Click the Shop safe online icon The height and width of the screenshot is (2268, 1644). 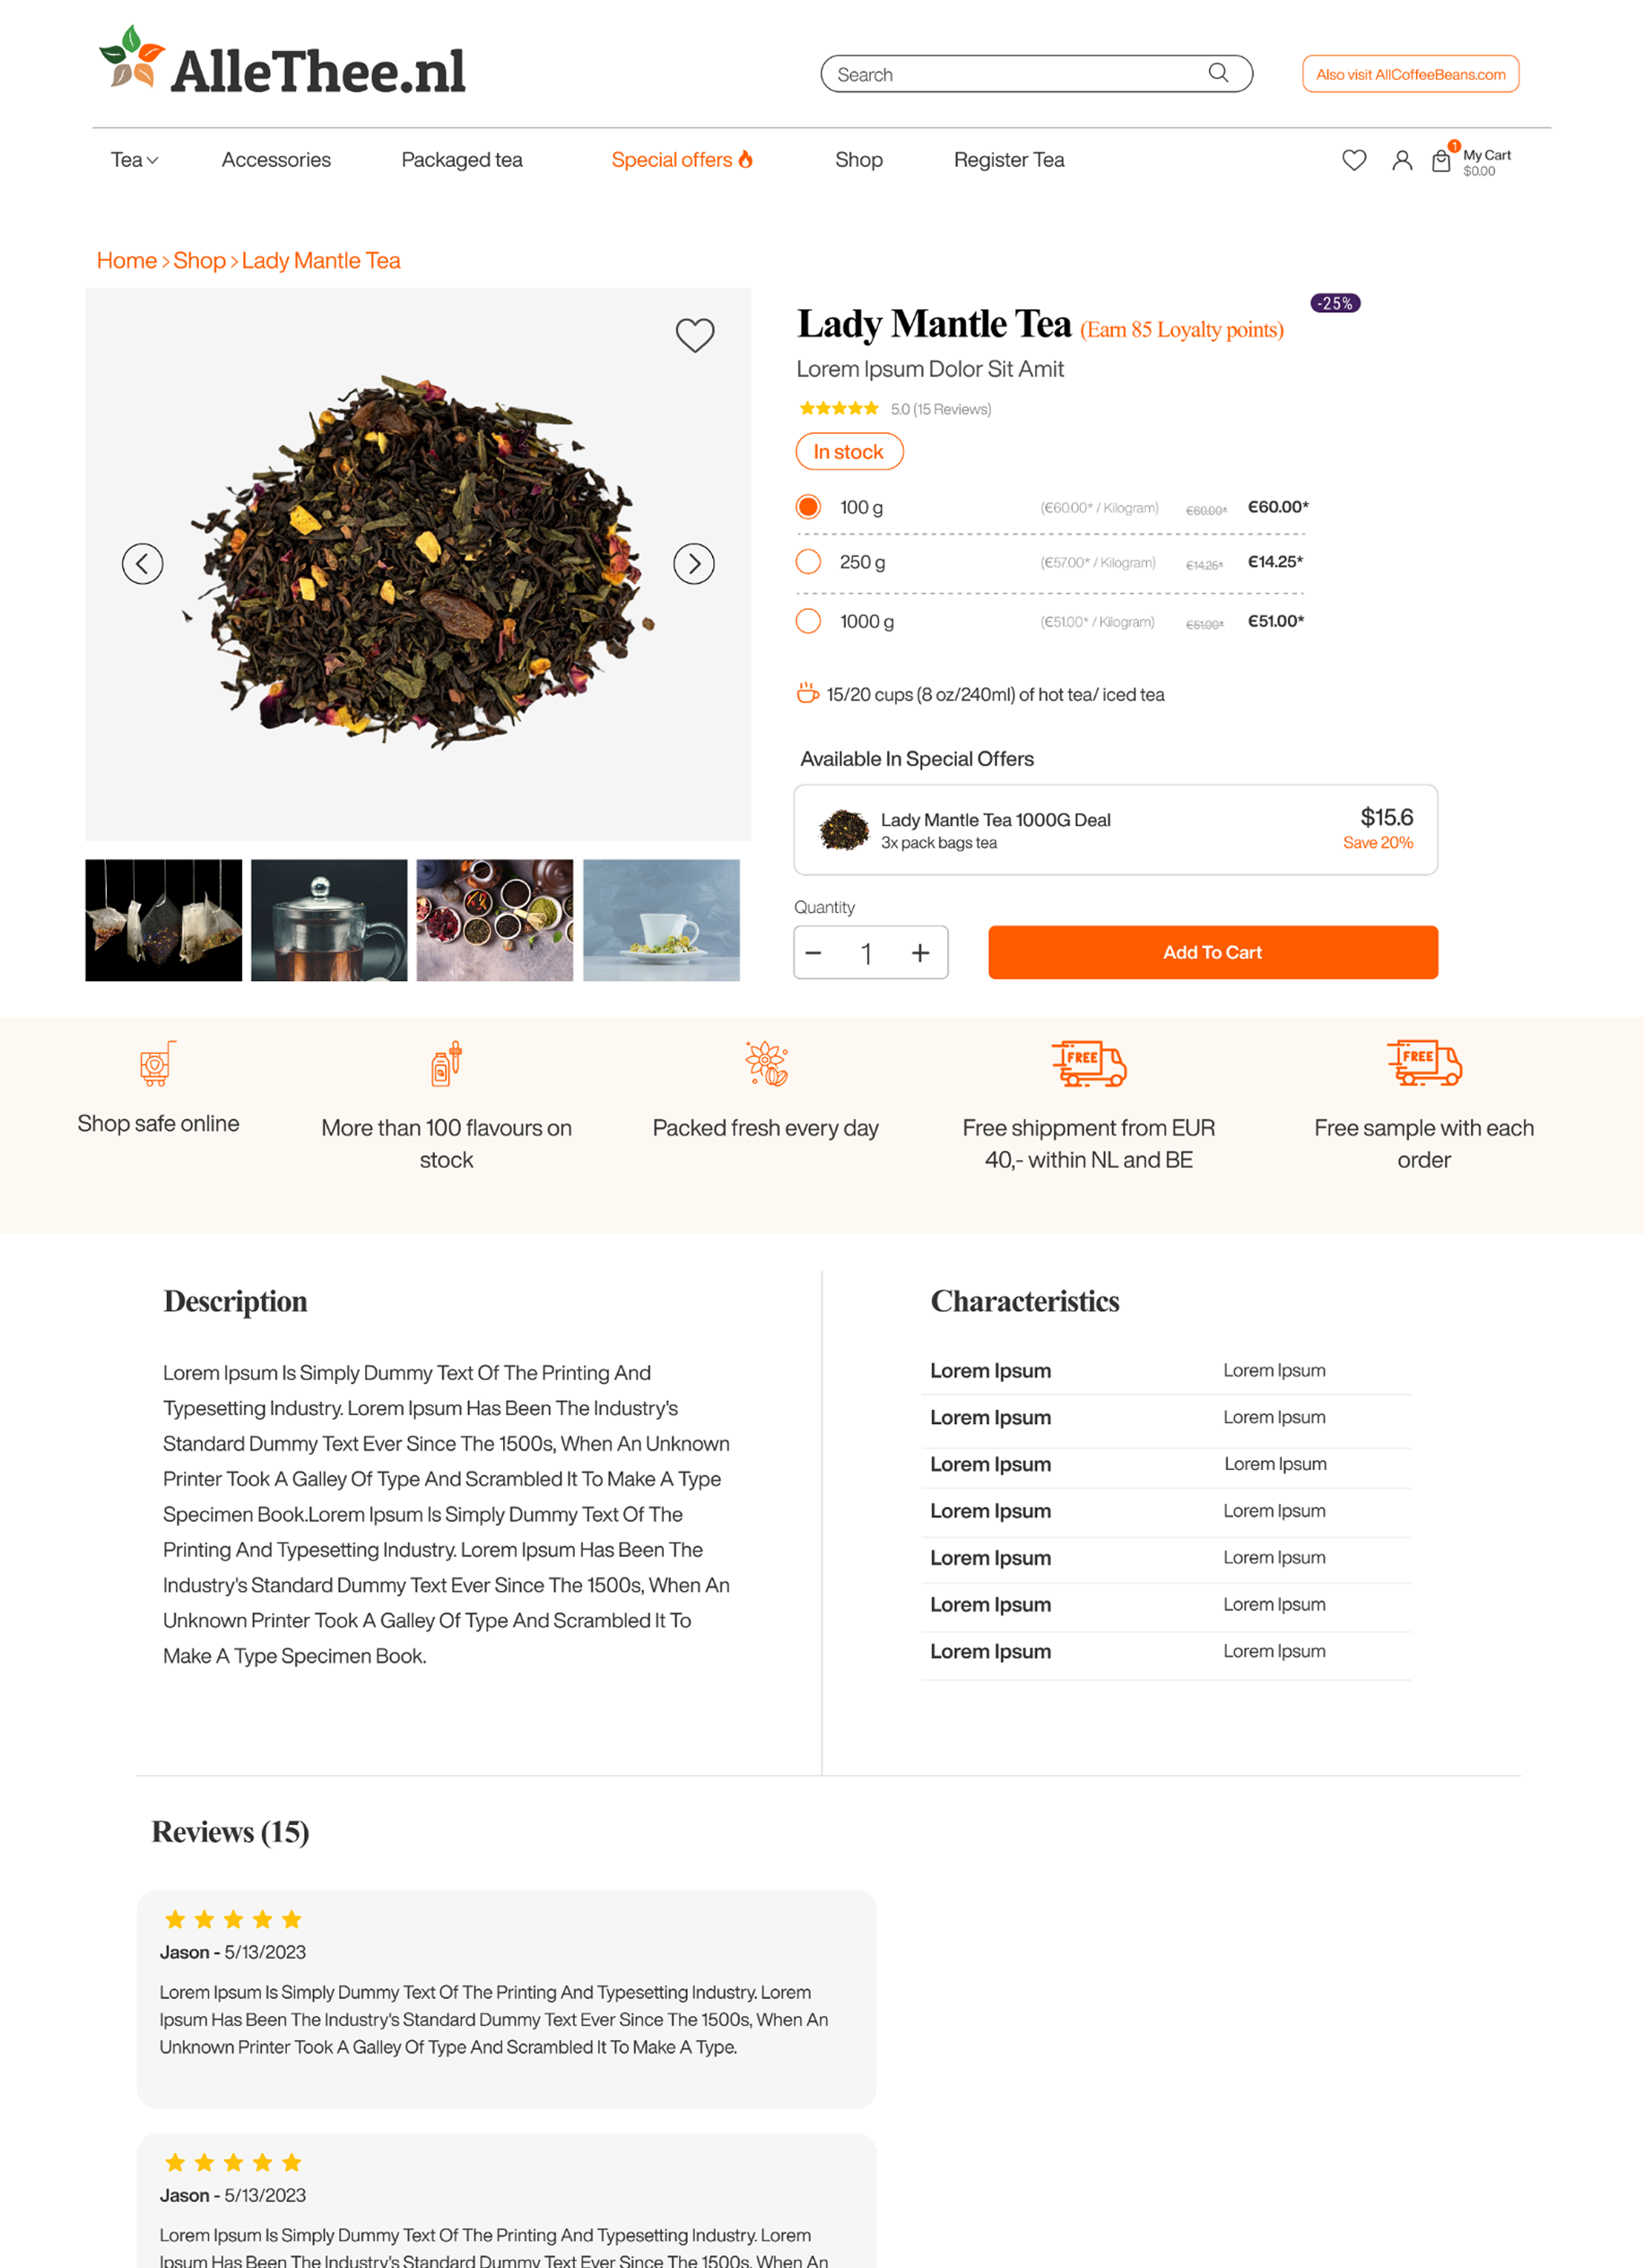(158, 1063)
